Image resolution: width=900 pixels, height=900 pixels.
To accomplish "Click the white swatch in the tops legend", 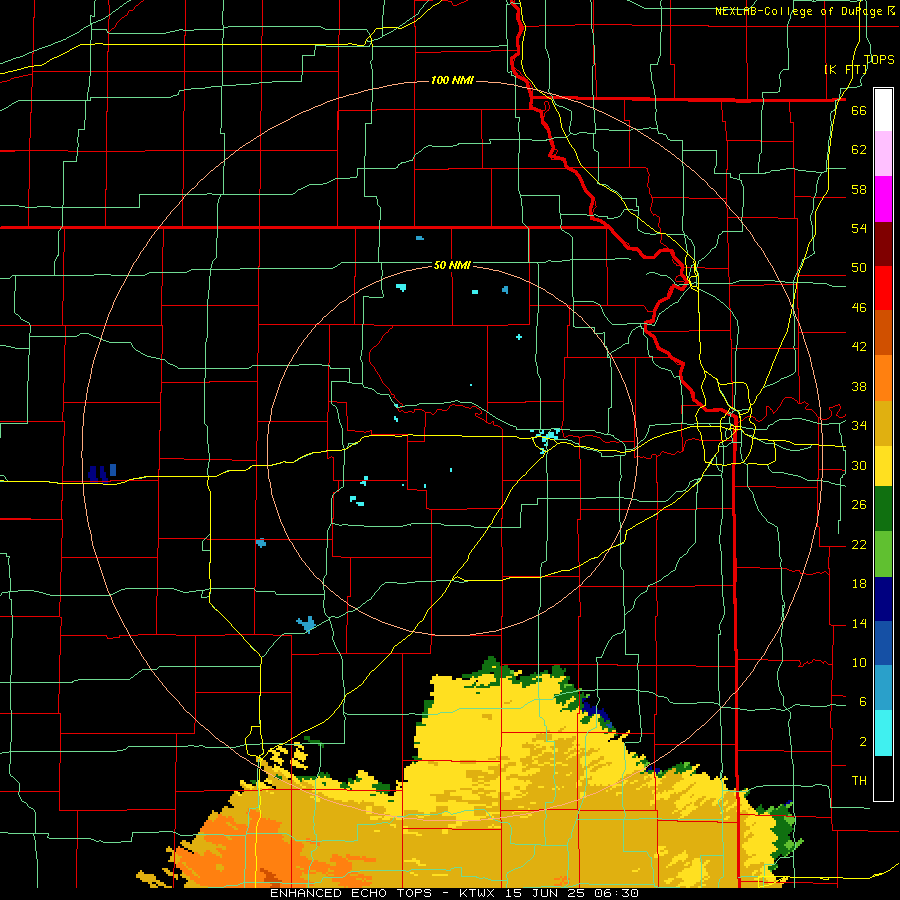I will click(883, 110).
